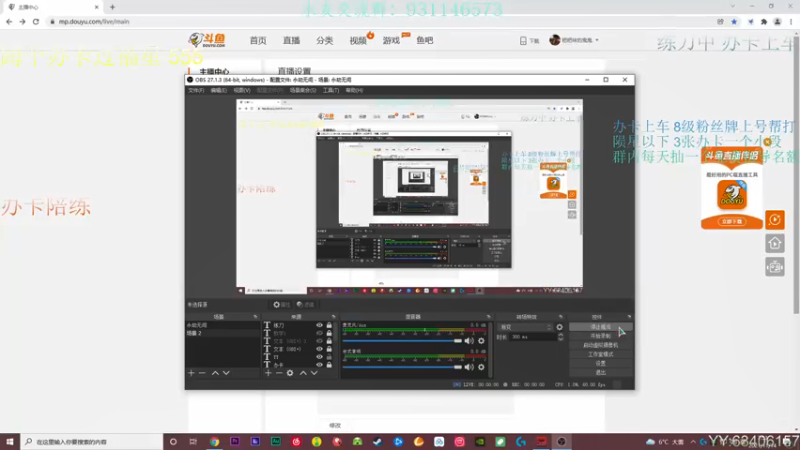This screenshot has width=800, height=450.
Task: Open desktop audio channel gear settings
Action: click(x=481, y=367)
